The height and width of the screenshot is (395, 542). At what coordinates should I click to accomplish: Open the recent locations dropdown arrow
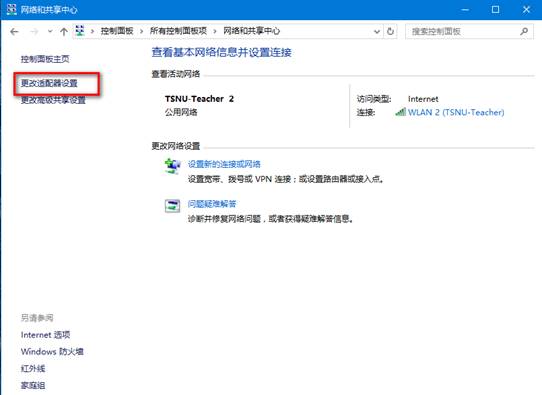tap(50, 31)
